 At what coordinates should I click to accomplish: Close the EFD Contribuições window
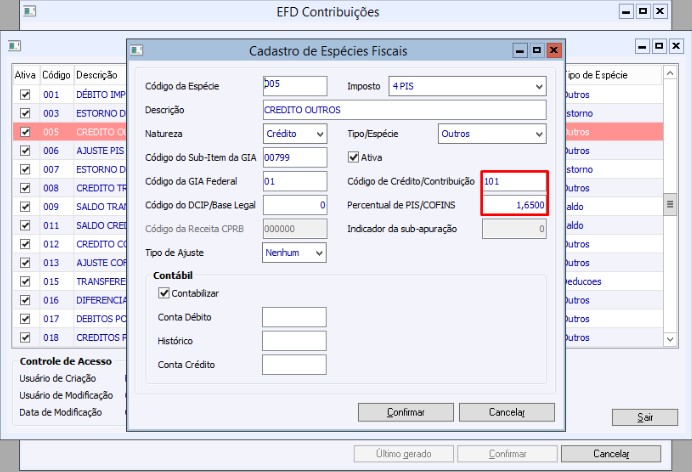click(660, 11)
